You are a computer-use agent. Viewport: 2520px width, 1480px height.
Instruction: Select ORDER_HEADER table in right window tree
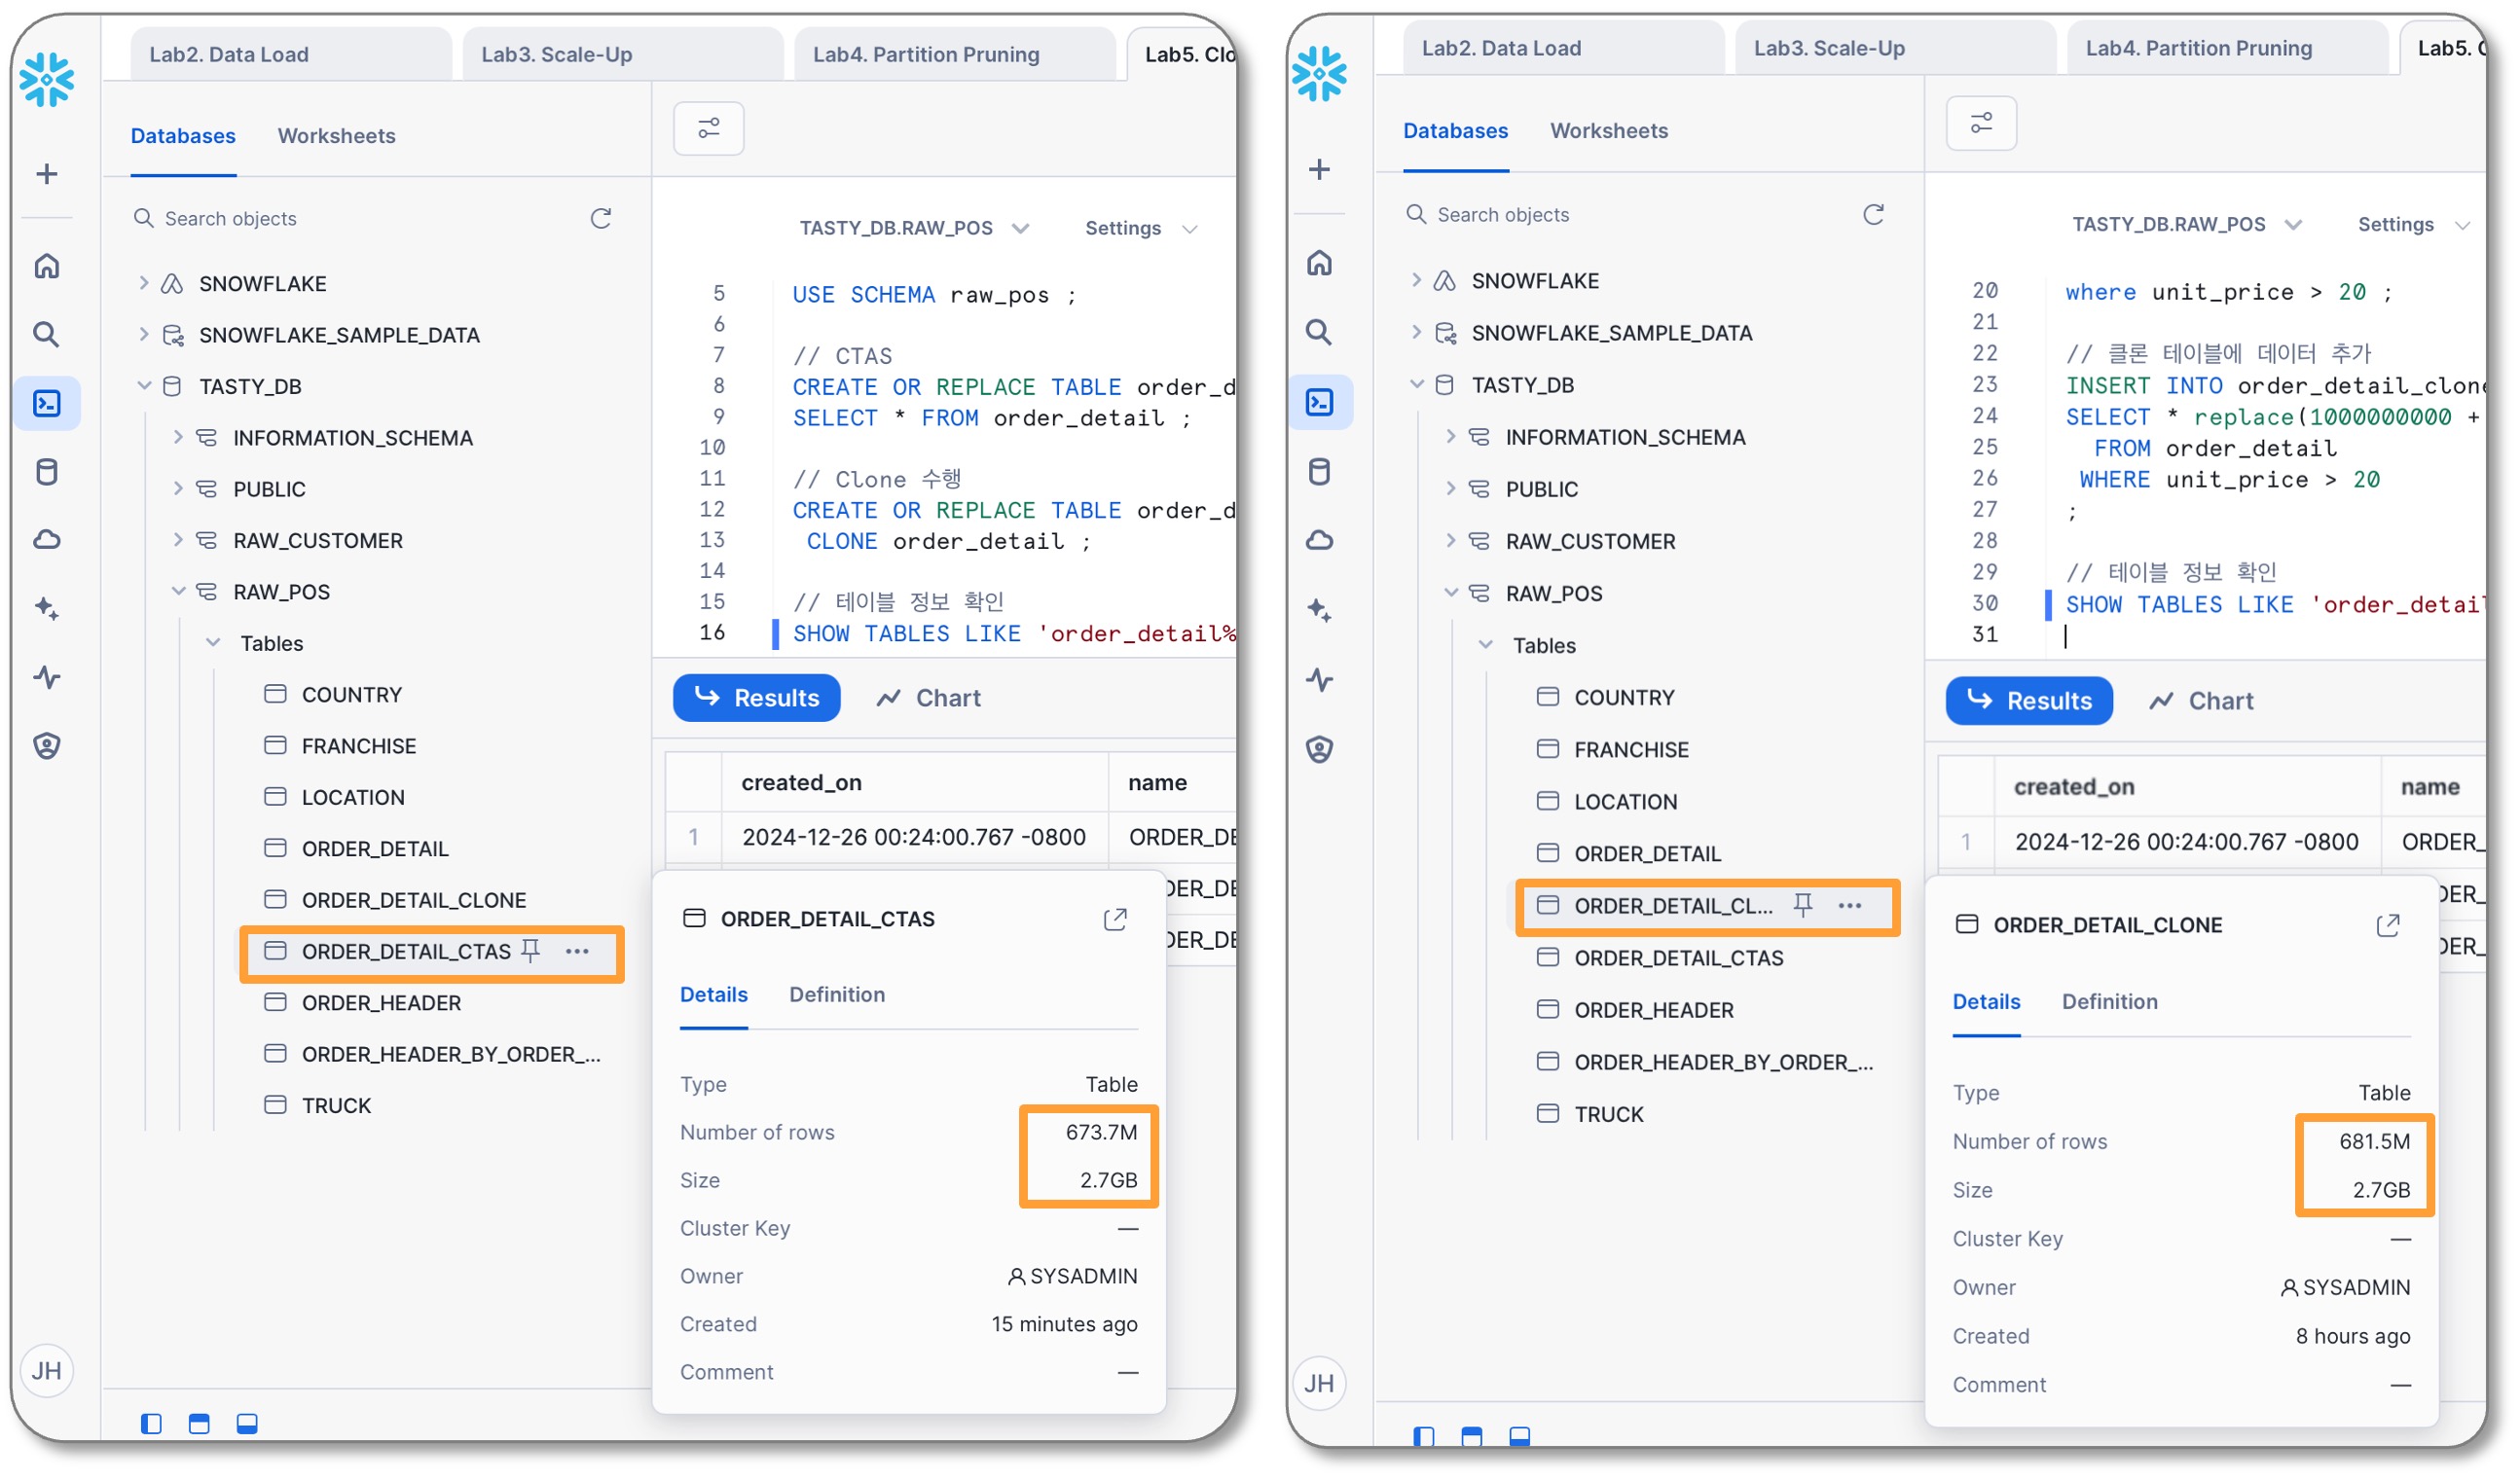point(1654,1011)
